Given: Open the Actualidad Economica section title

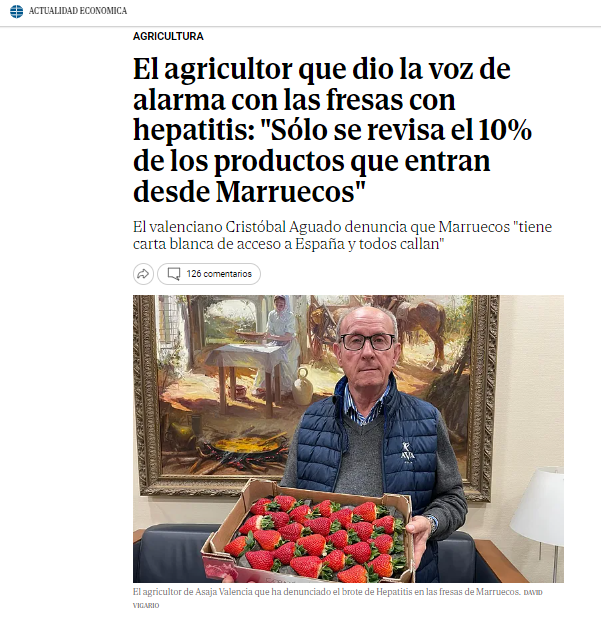Looking at the screenshot, I should point(78,11).
